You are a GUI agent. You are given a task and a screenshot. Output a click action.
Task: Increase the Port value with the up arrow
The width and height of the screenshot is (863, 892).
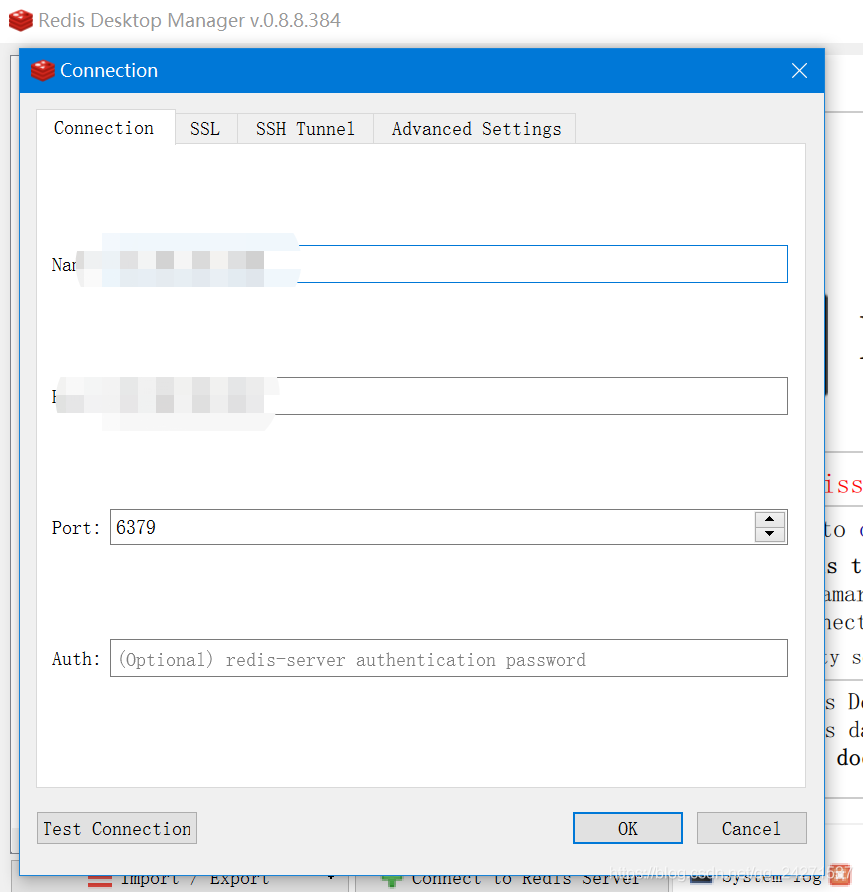[x=768, y=520]
